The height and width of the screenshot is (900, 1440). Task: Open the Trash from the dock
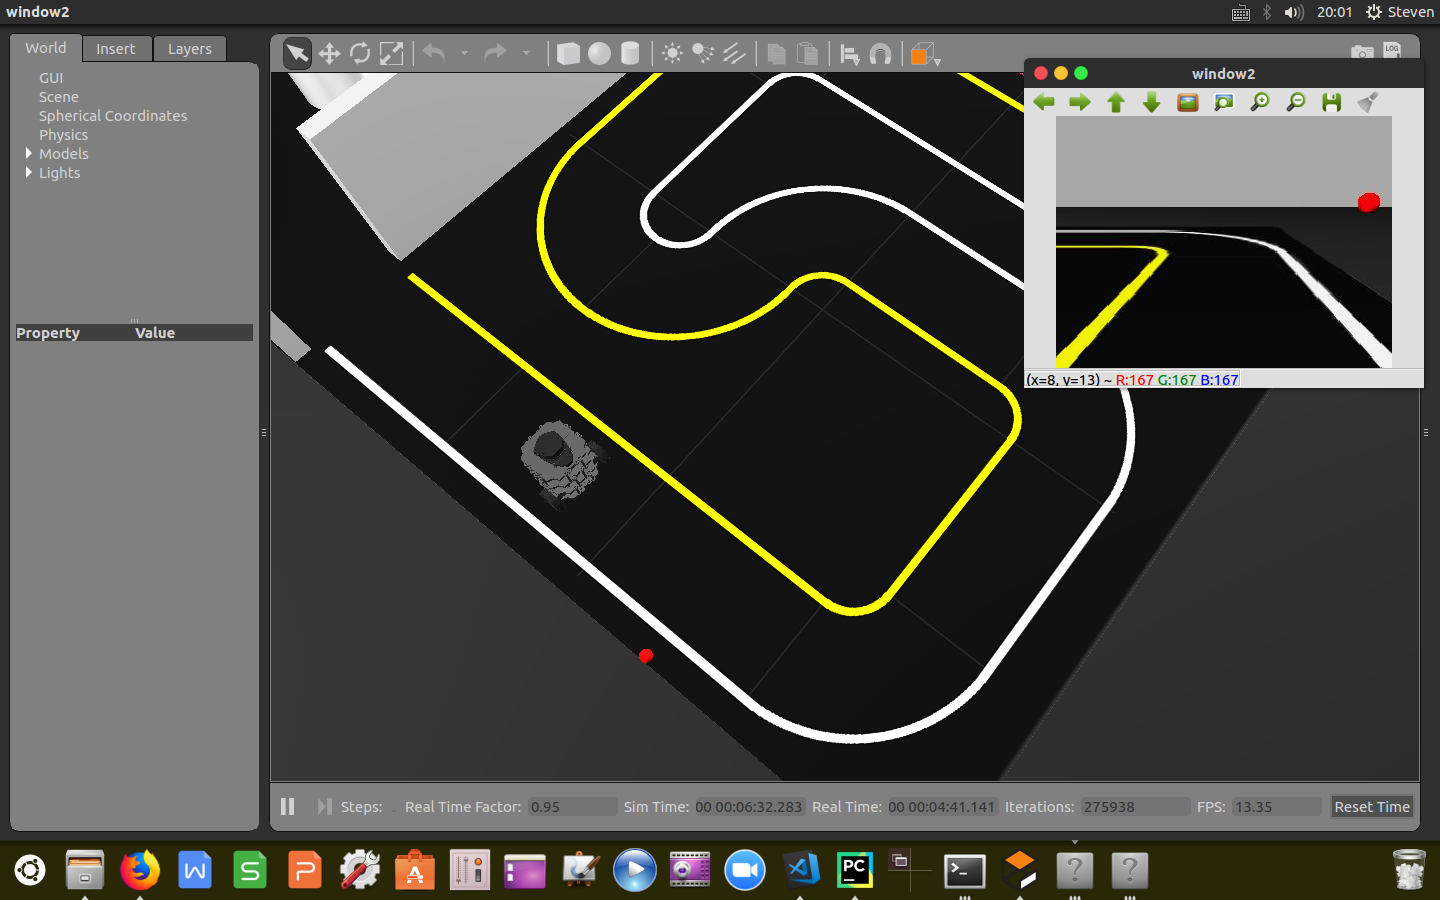click(x=1409, y=870)
